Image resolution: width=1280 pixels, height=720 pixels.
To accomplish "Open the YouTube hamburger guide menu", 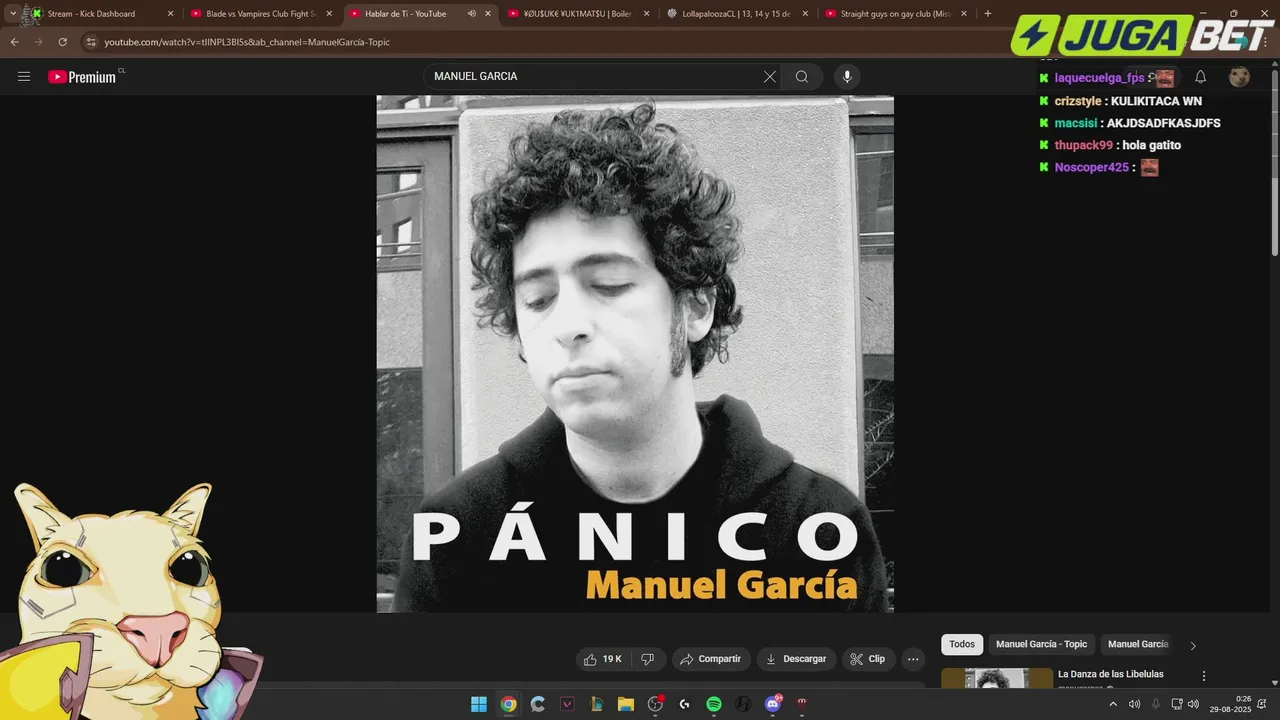I will 24,77.
